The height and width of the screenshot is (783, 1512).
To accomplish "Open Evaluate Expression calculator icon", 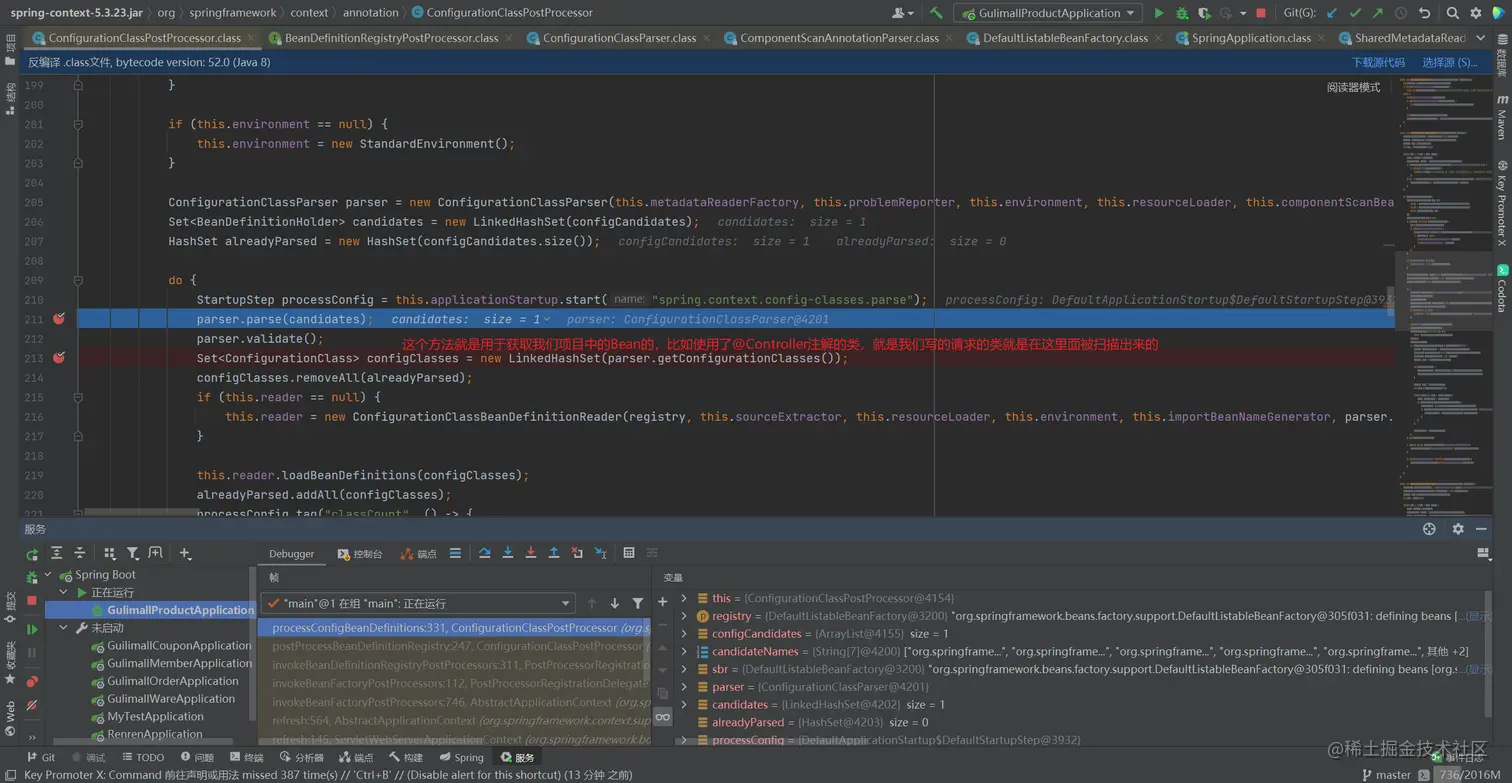I will [x=628, y=553].
